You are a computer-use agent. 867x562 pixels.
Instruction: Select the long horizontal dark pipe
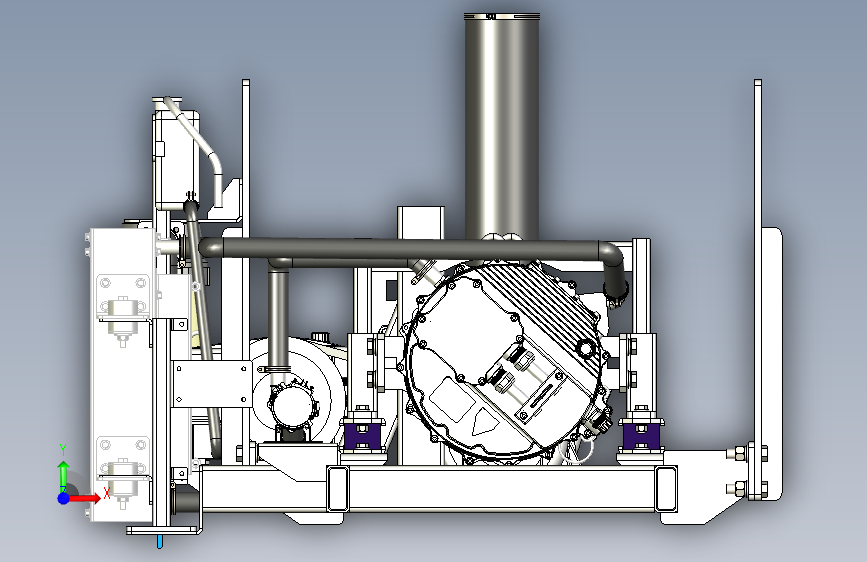point(412,249)
